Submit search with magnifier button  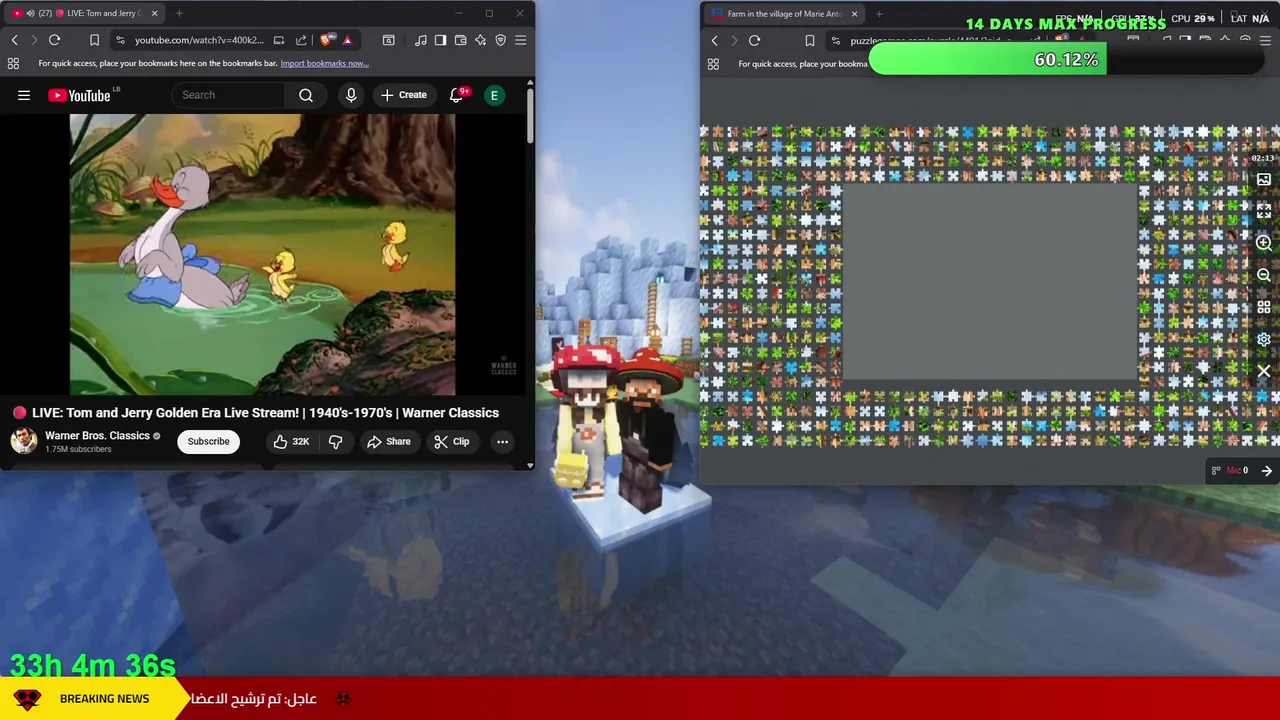coord(306,95)
